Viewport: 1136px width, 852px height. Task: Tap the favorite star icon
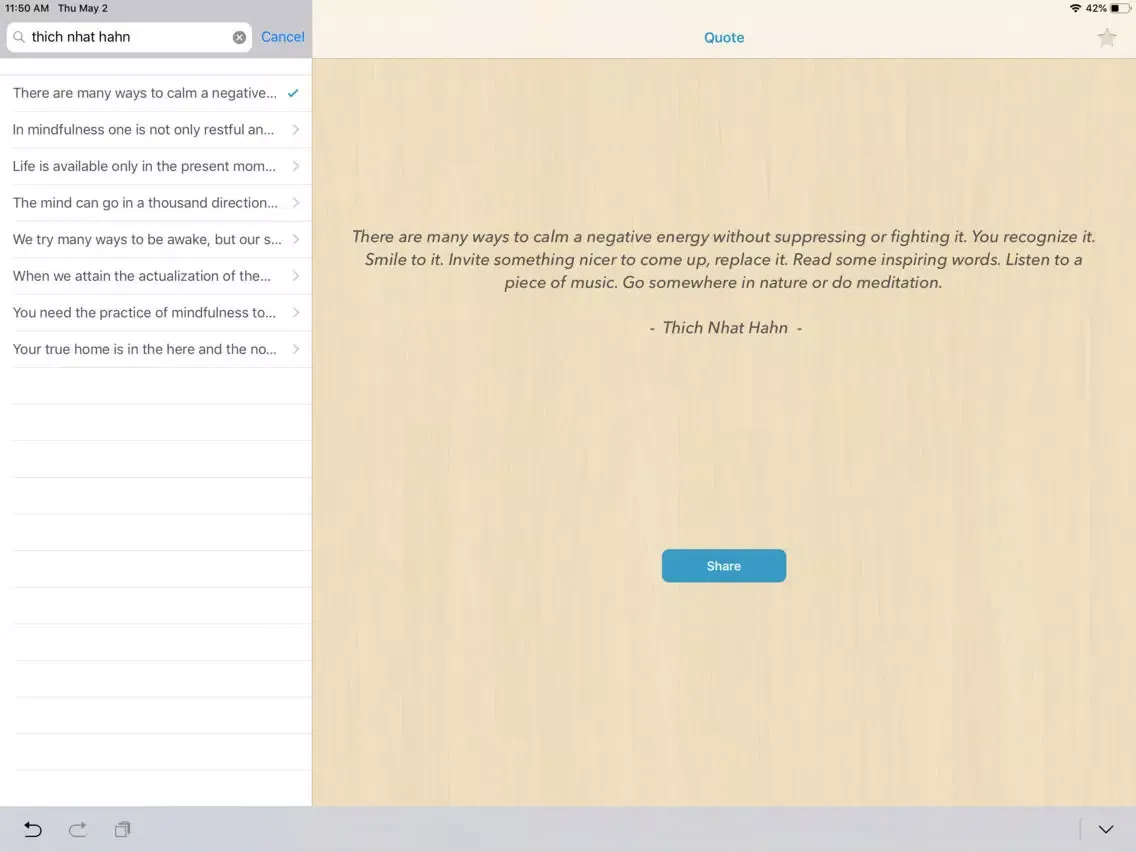tap(1106, 38)
